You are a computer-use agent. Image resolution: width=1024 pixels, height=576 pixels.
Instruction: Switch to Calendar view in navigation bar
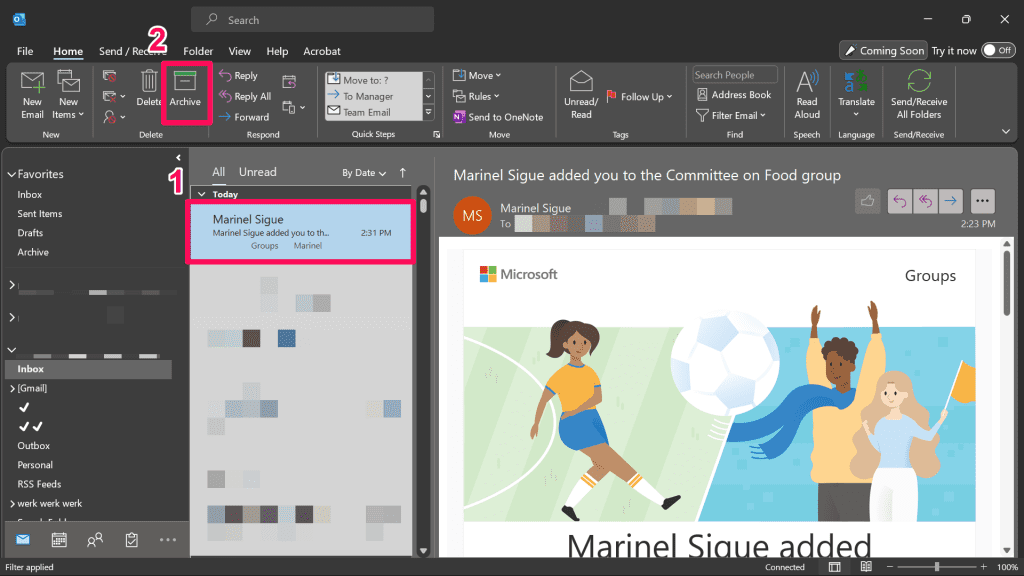tap(59, 540)
